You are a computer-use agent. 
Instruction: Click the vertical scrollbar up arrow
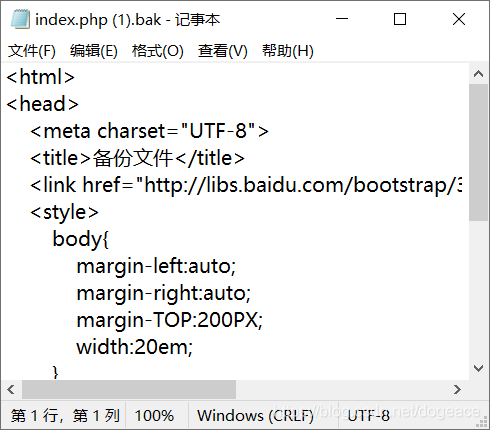tap(478, 74)
